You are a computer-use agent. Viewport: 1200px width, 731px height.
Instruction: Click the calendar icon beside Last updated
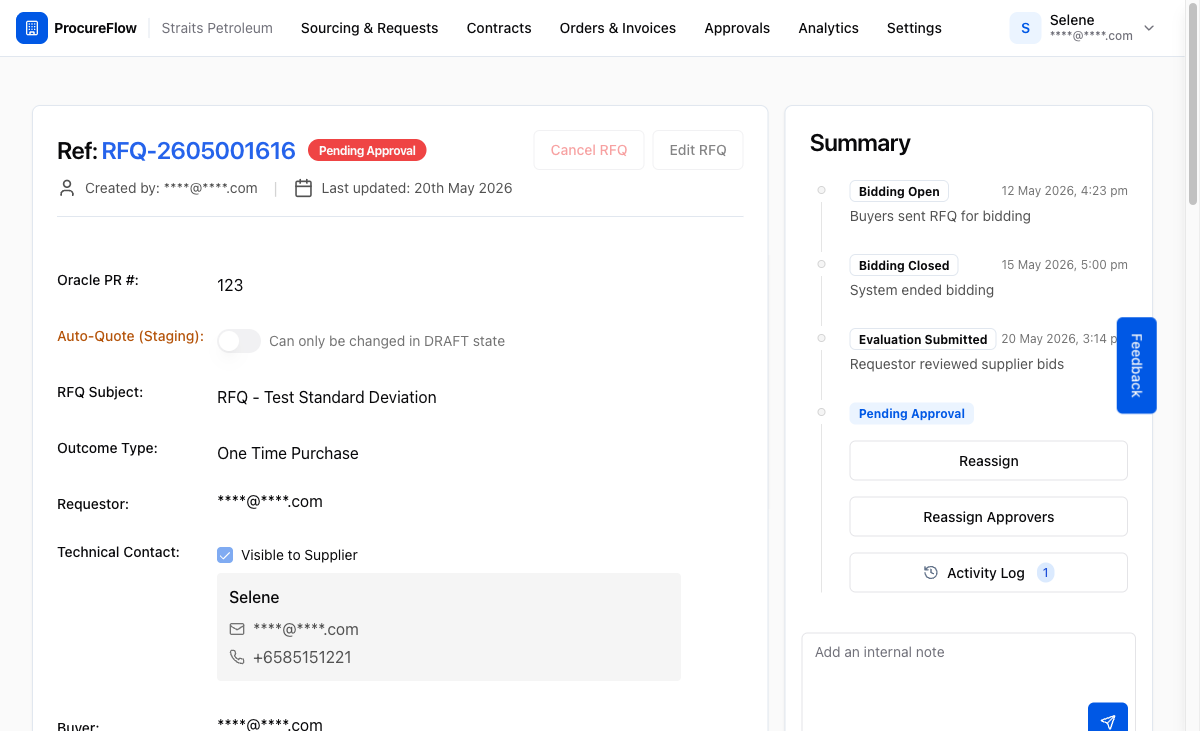(x=303, y=188)
